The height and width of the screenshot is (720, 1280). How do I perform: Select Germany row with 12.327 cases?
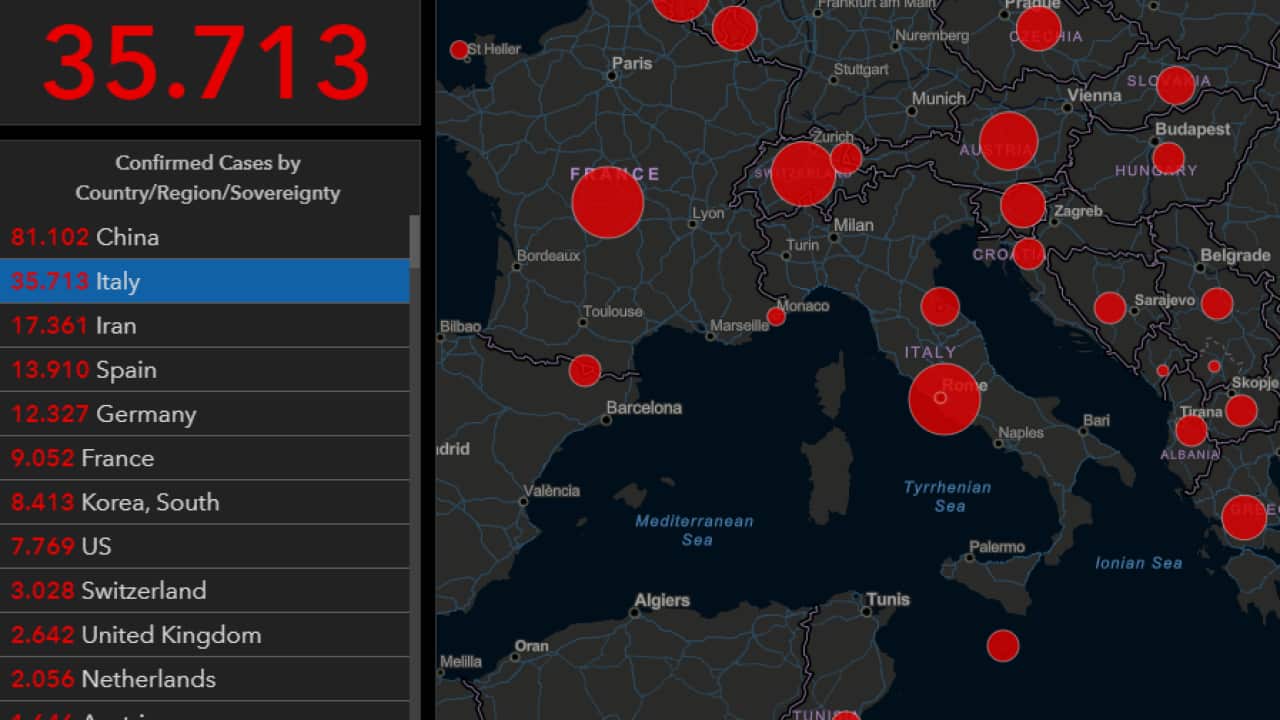(x=204, y=414)
